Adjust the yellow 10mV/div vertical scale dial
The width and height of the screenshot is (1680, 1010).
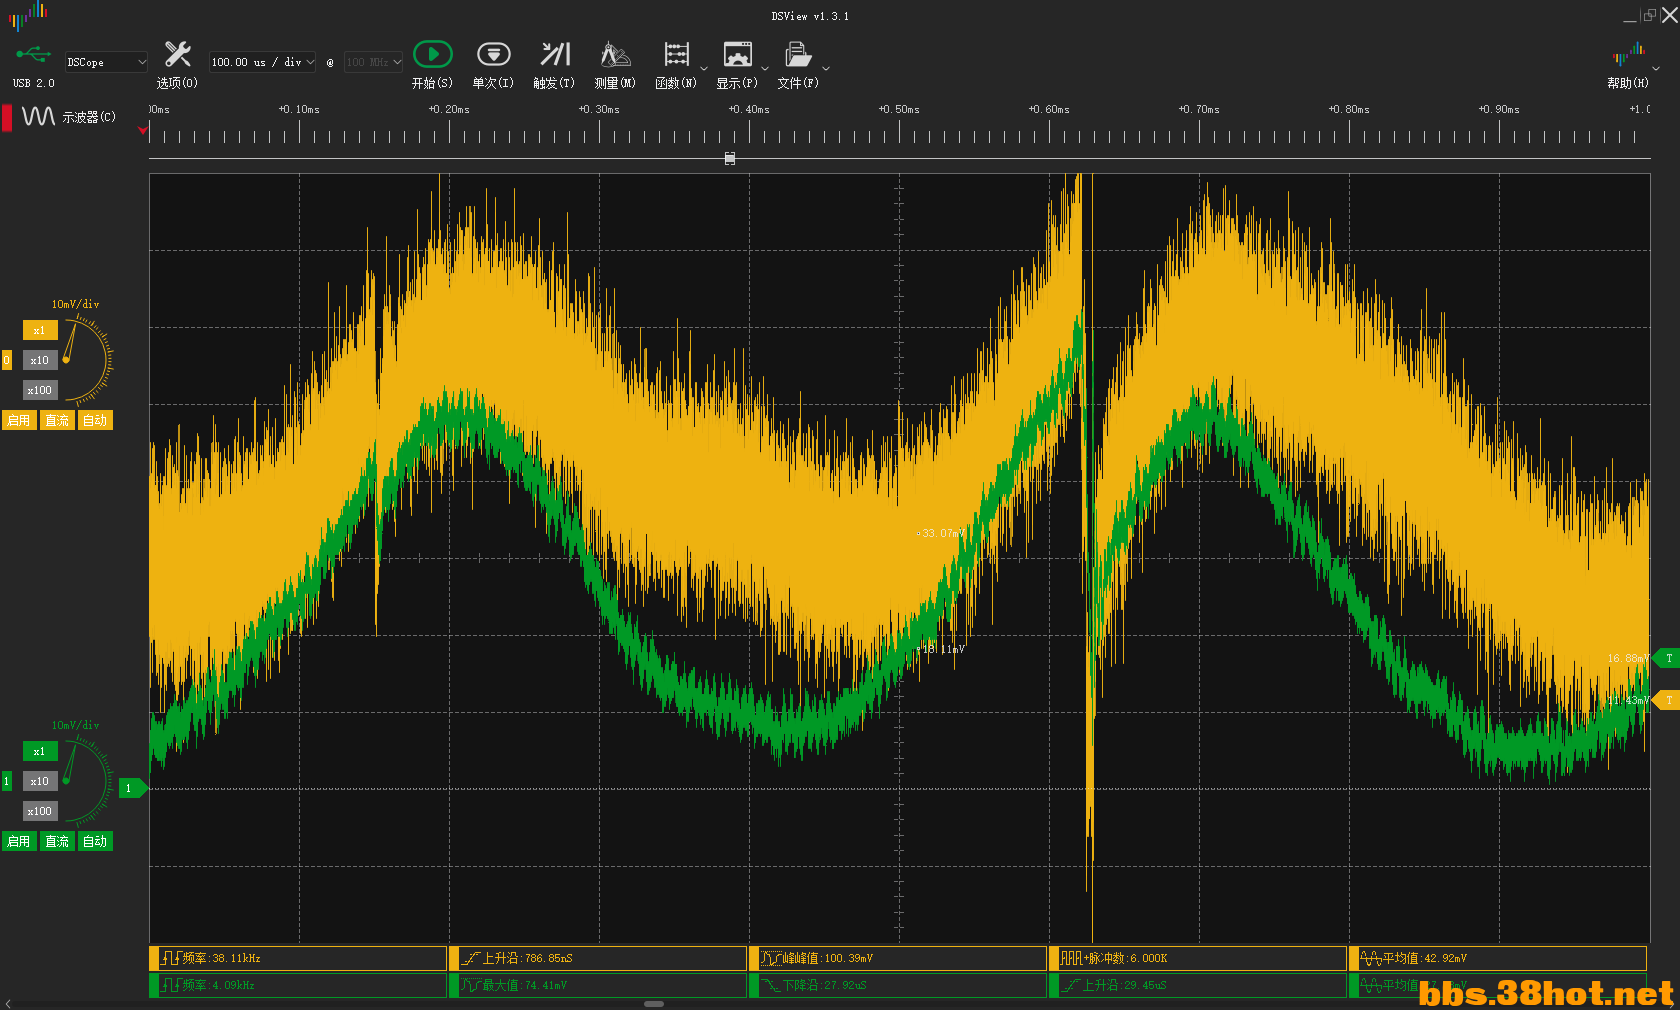pyautogui.click(x=86, y=358)
